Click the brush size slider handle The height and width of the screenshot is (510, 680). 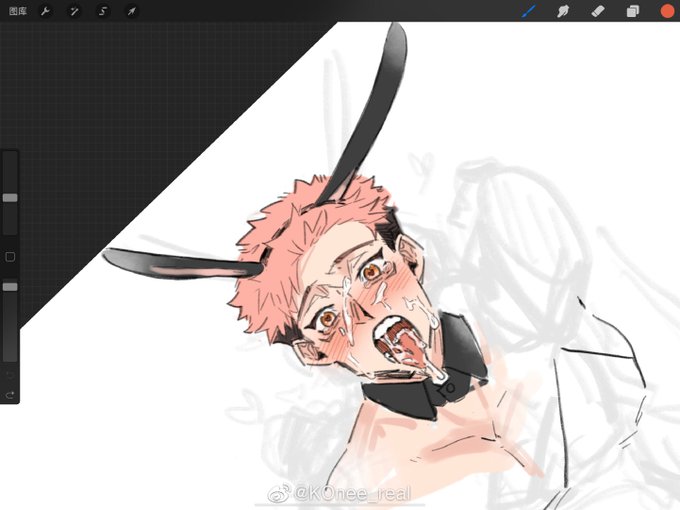click(x=10, y=198)
